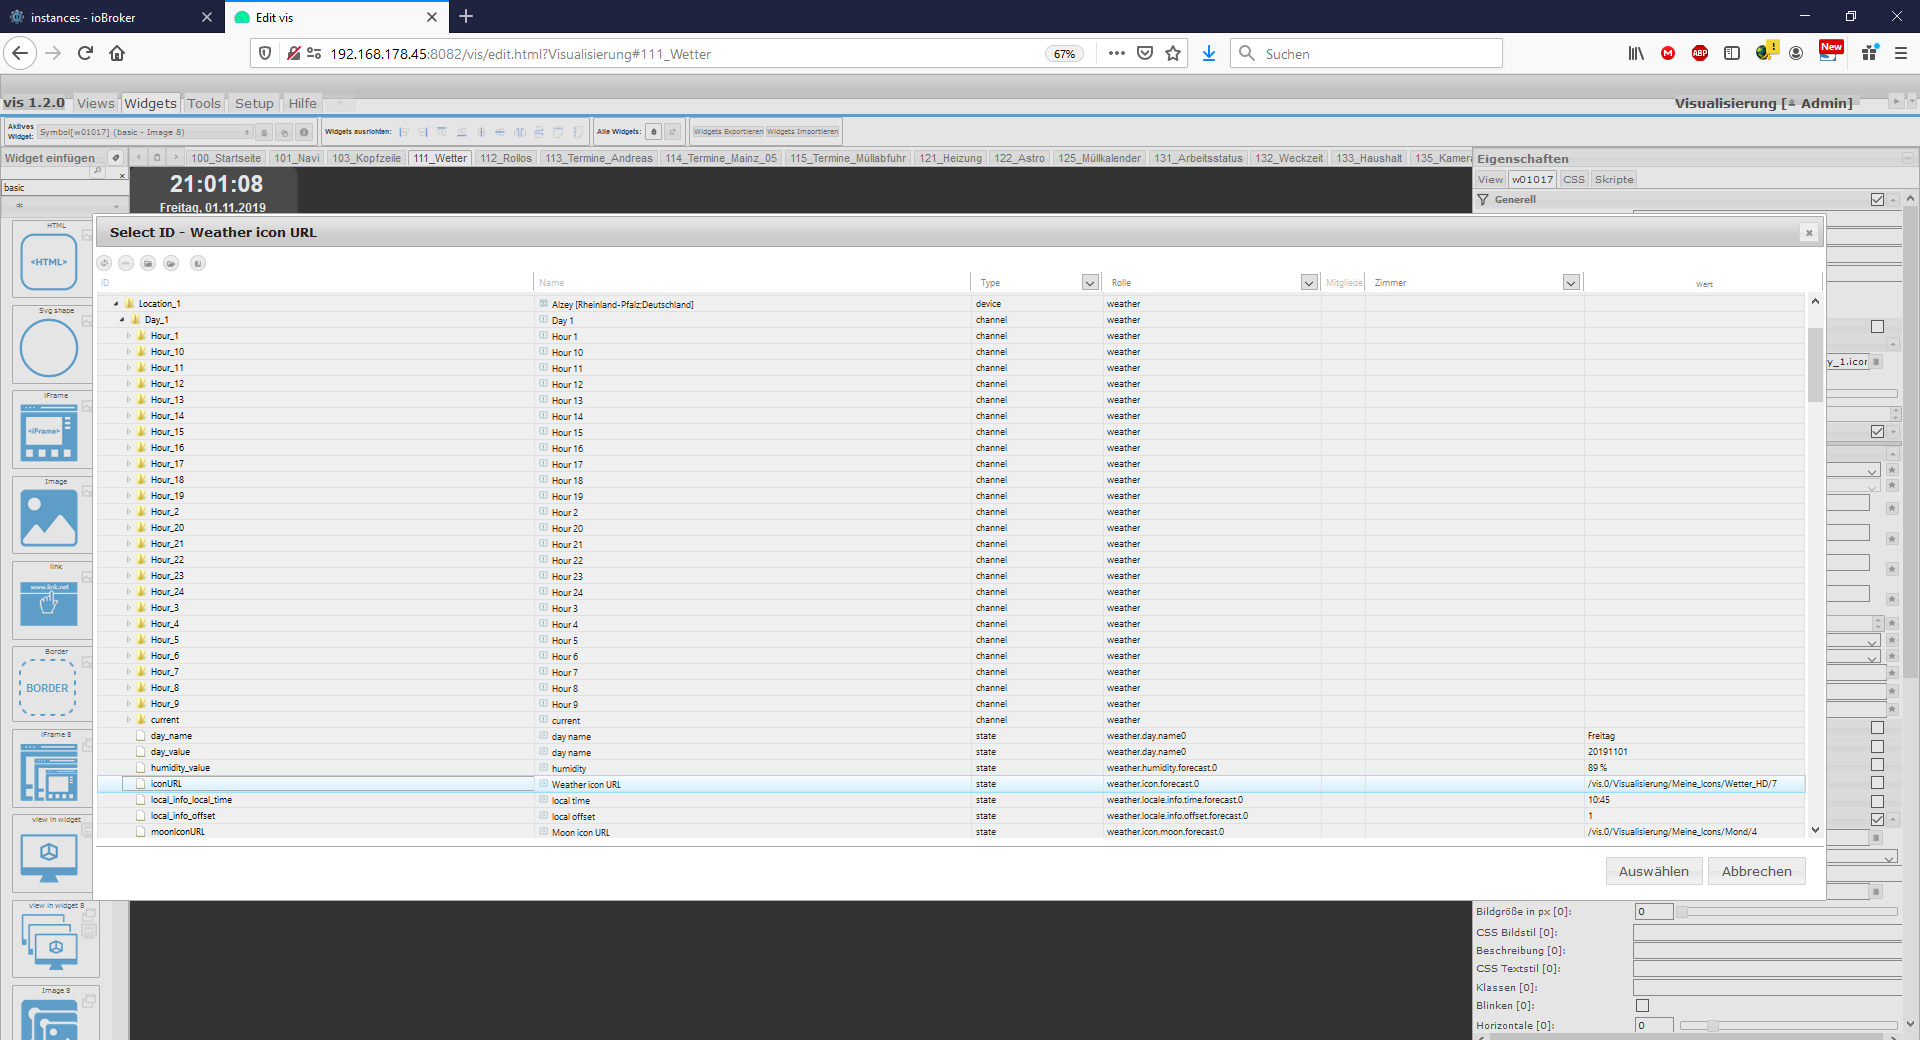Screen dimensions: 1920x1040
Task: Cancel with the Abbrechen button
Action: coord(1757,871)
